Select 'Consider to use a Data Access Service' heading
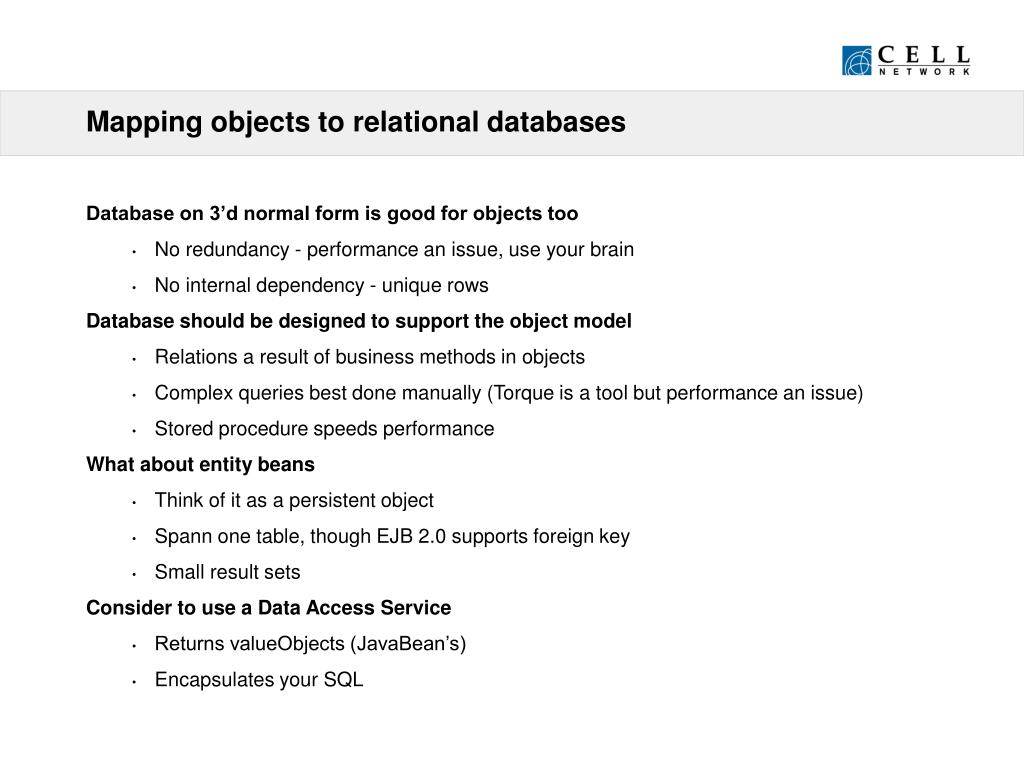Image resolution: width=1024 pixels, height=768 pixels. pyautogui.click(x=268, y=608)
